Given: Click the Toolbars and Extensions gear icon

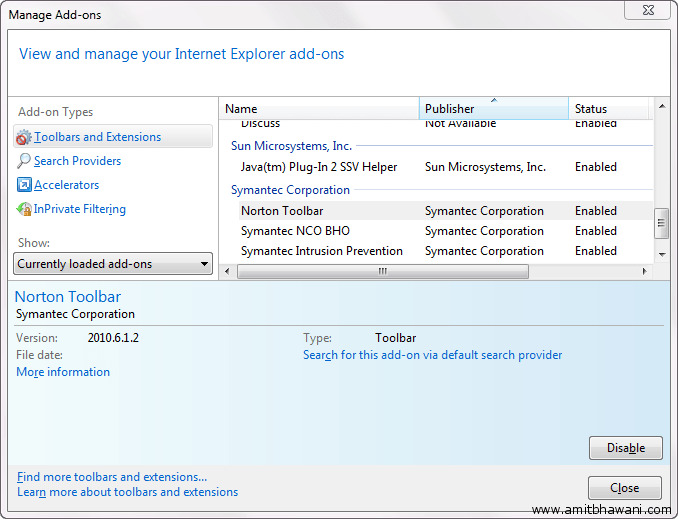Looking at the screenshot, I should tap(24, 137).
